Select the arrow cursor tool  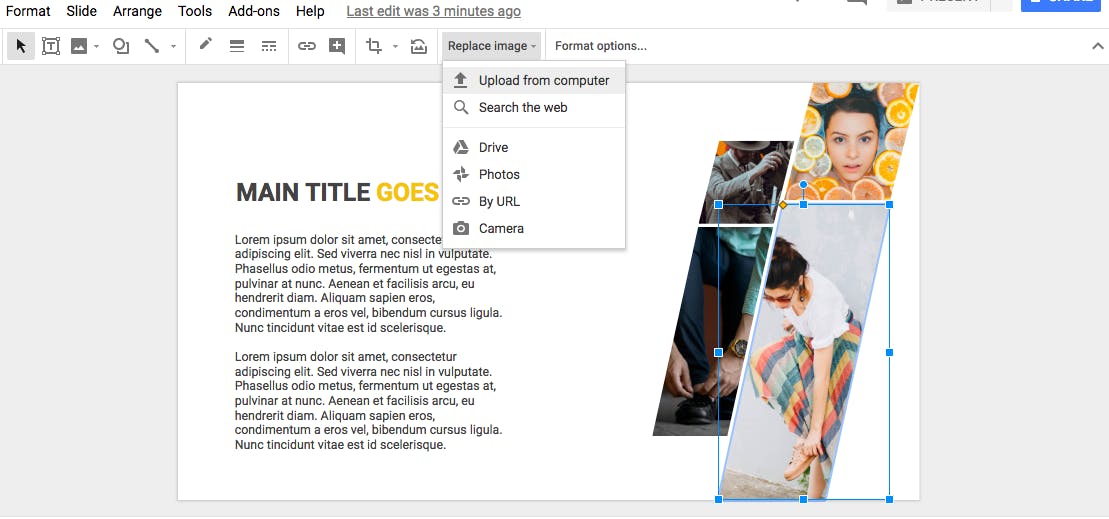tap(21, 46)
